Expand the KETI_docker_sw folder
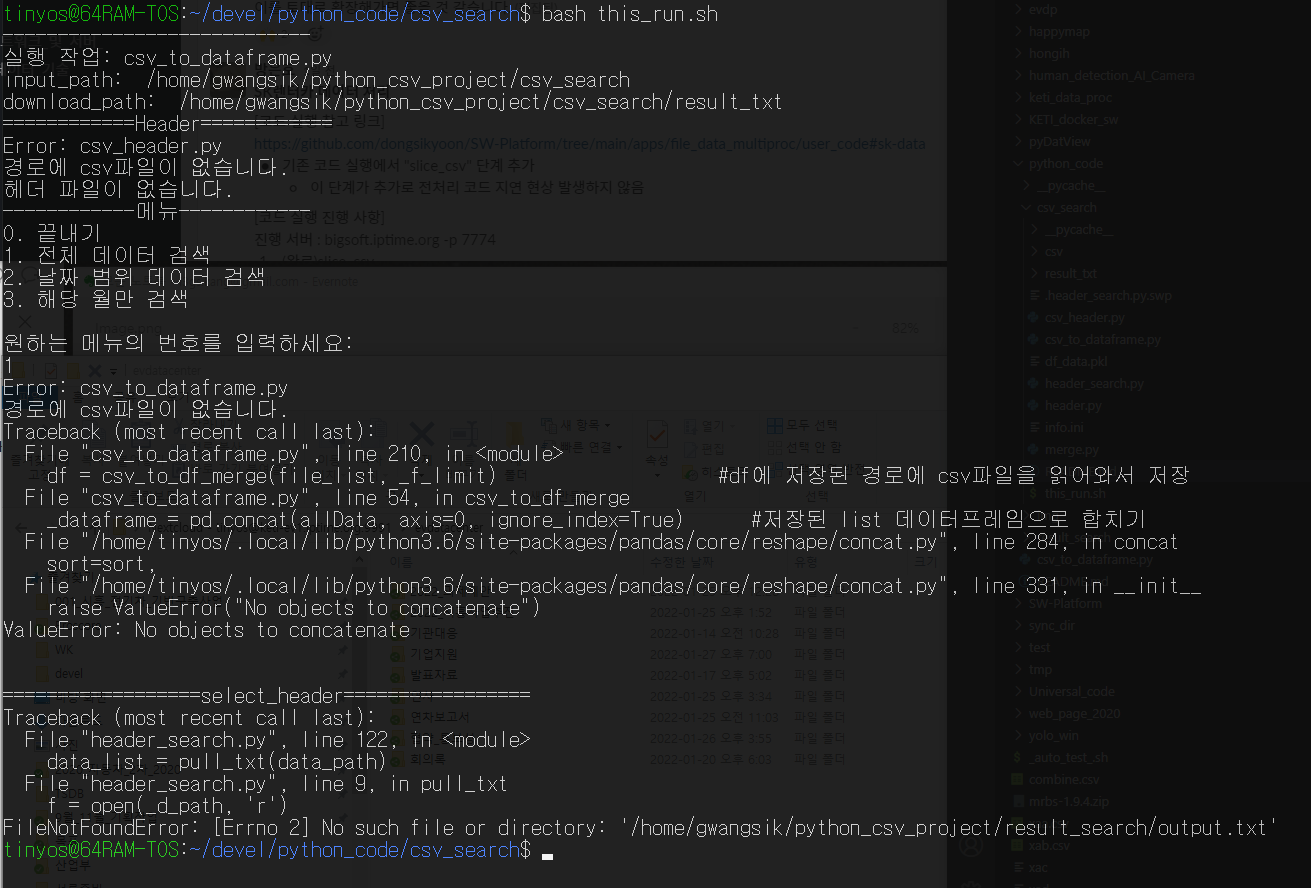 (x=1019, y=119)
